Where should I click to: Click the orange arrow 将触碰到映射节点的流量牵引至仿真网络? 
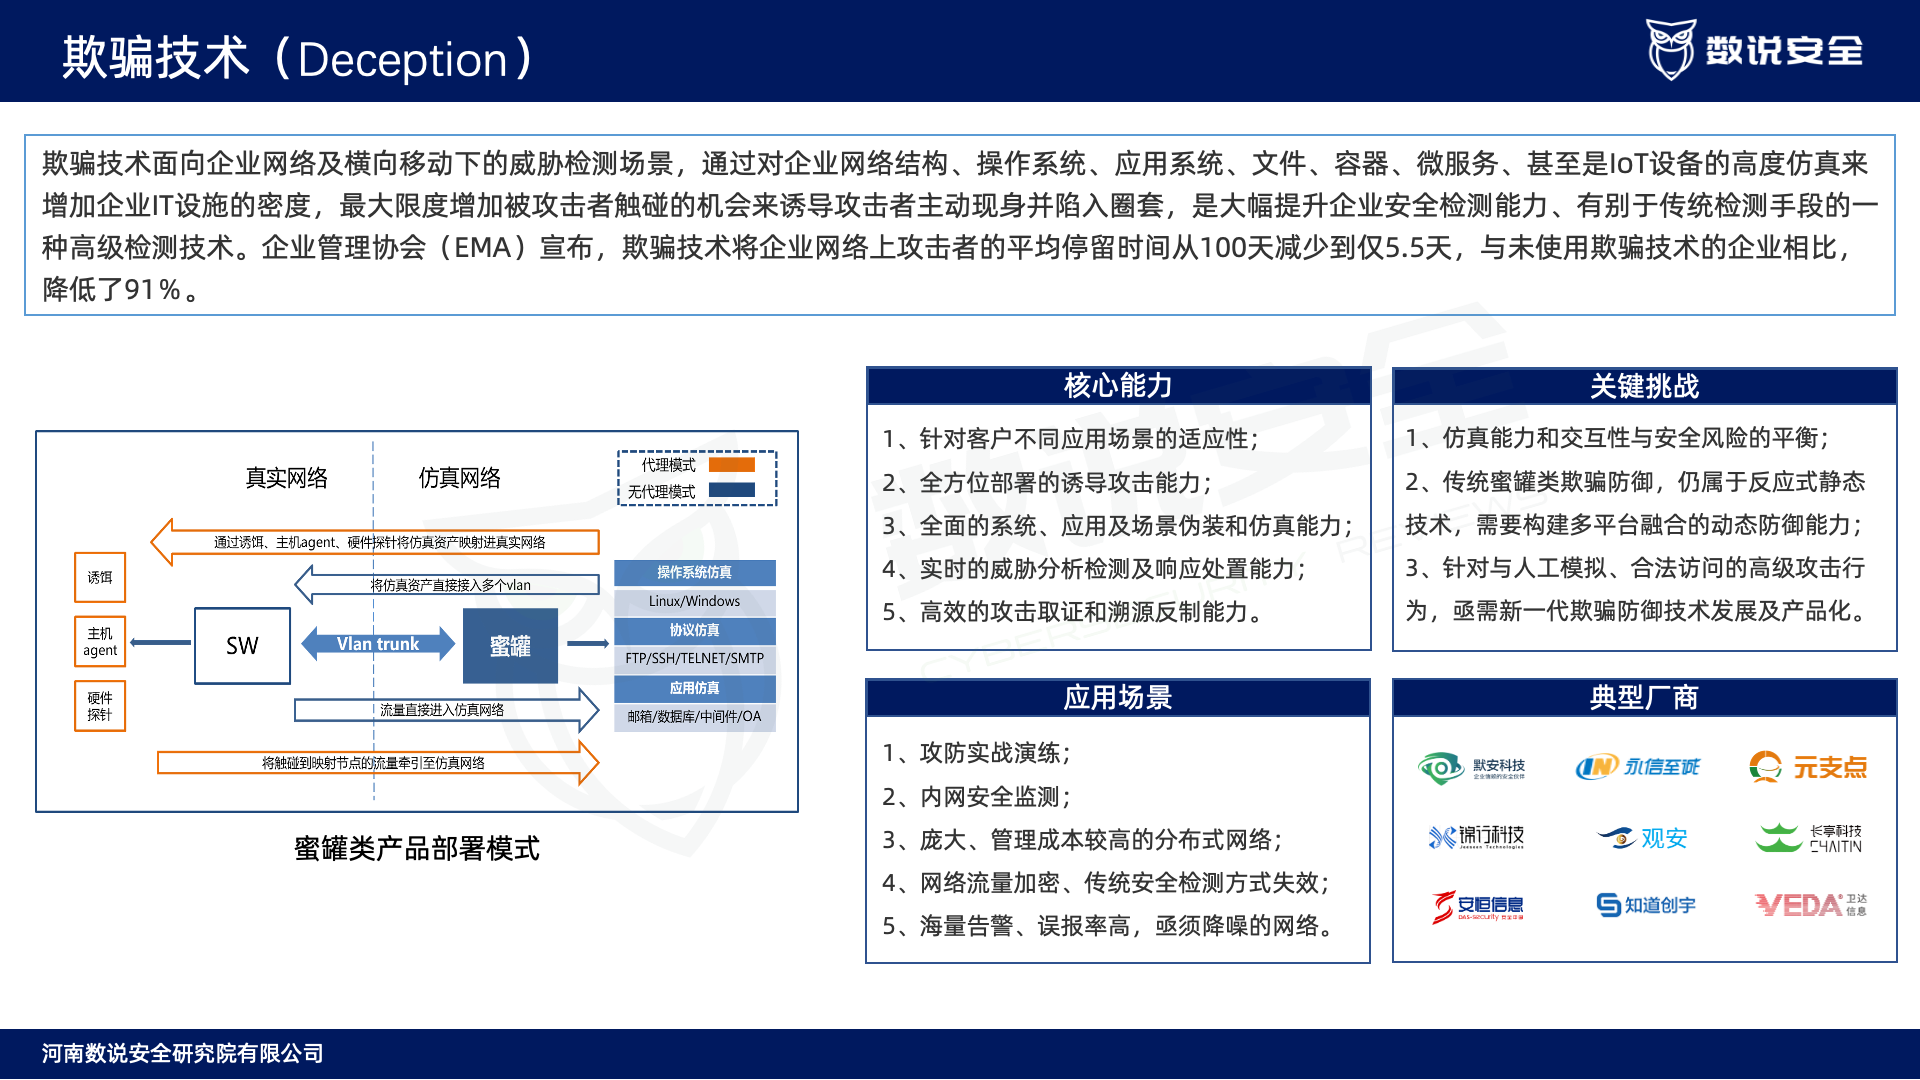[378, 763]
